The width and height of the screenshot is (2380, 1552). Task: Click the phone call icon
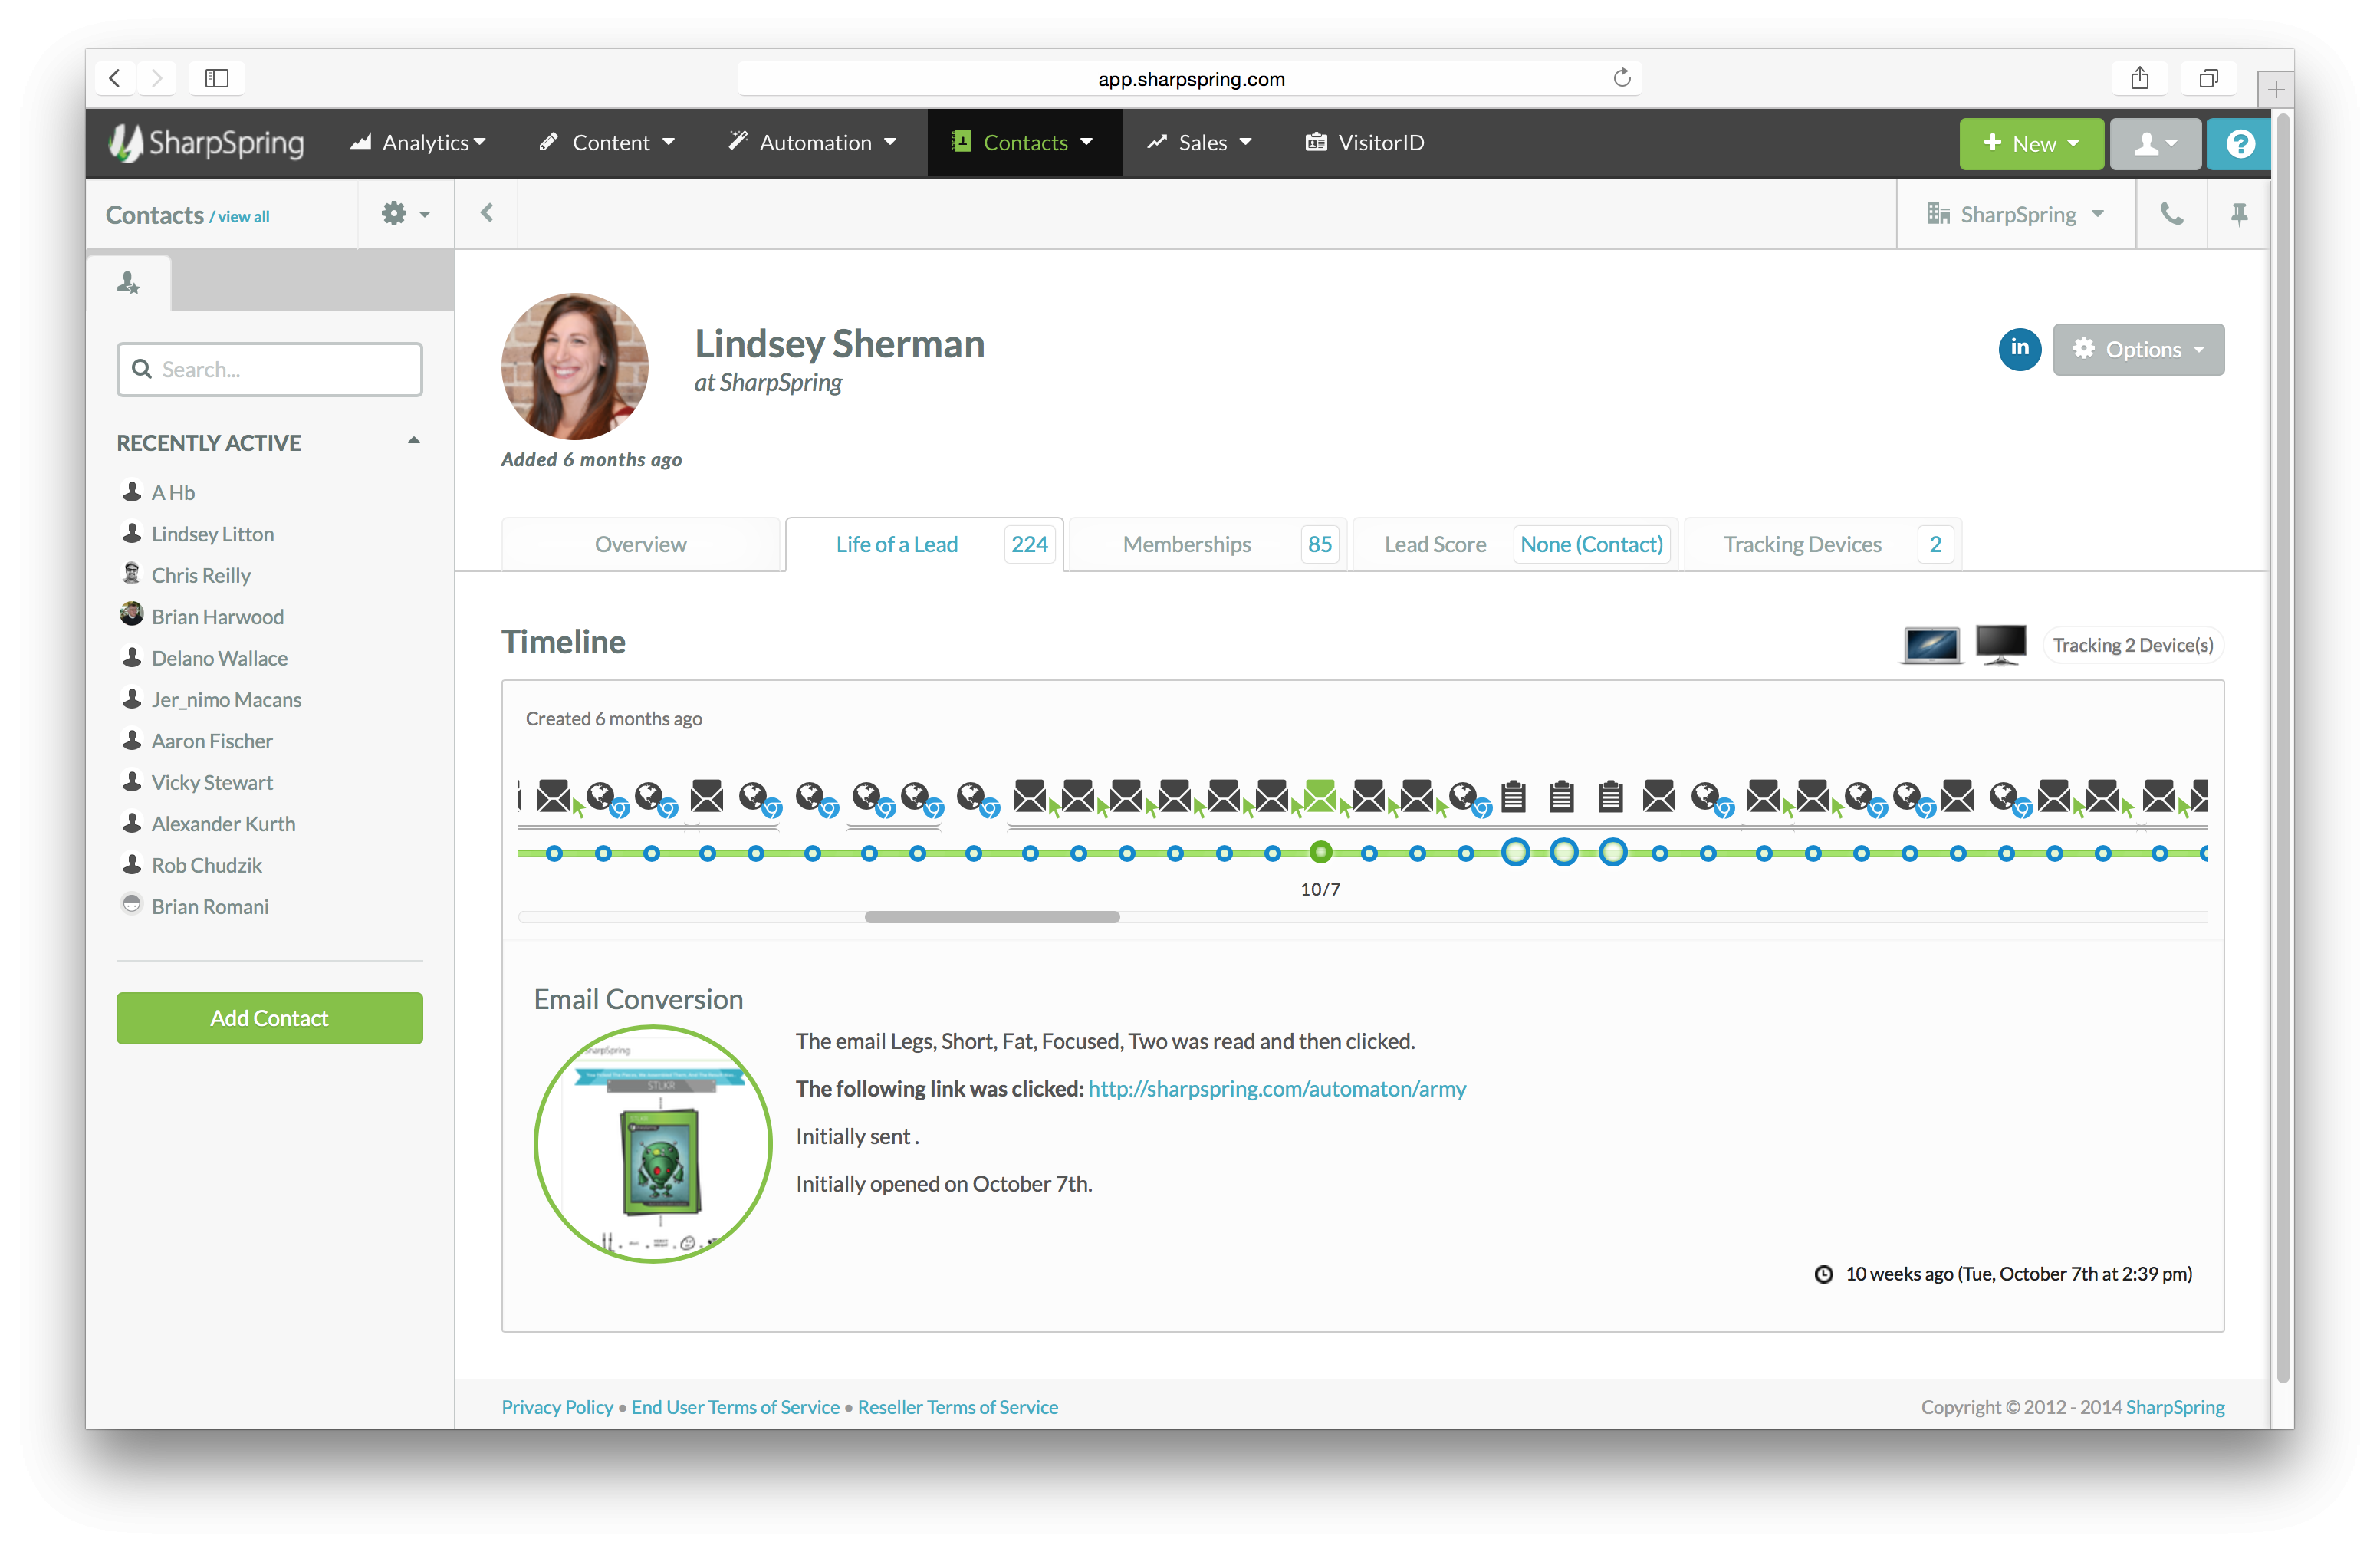[x=2171, y=214]
